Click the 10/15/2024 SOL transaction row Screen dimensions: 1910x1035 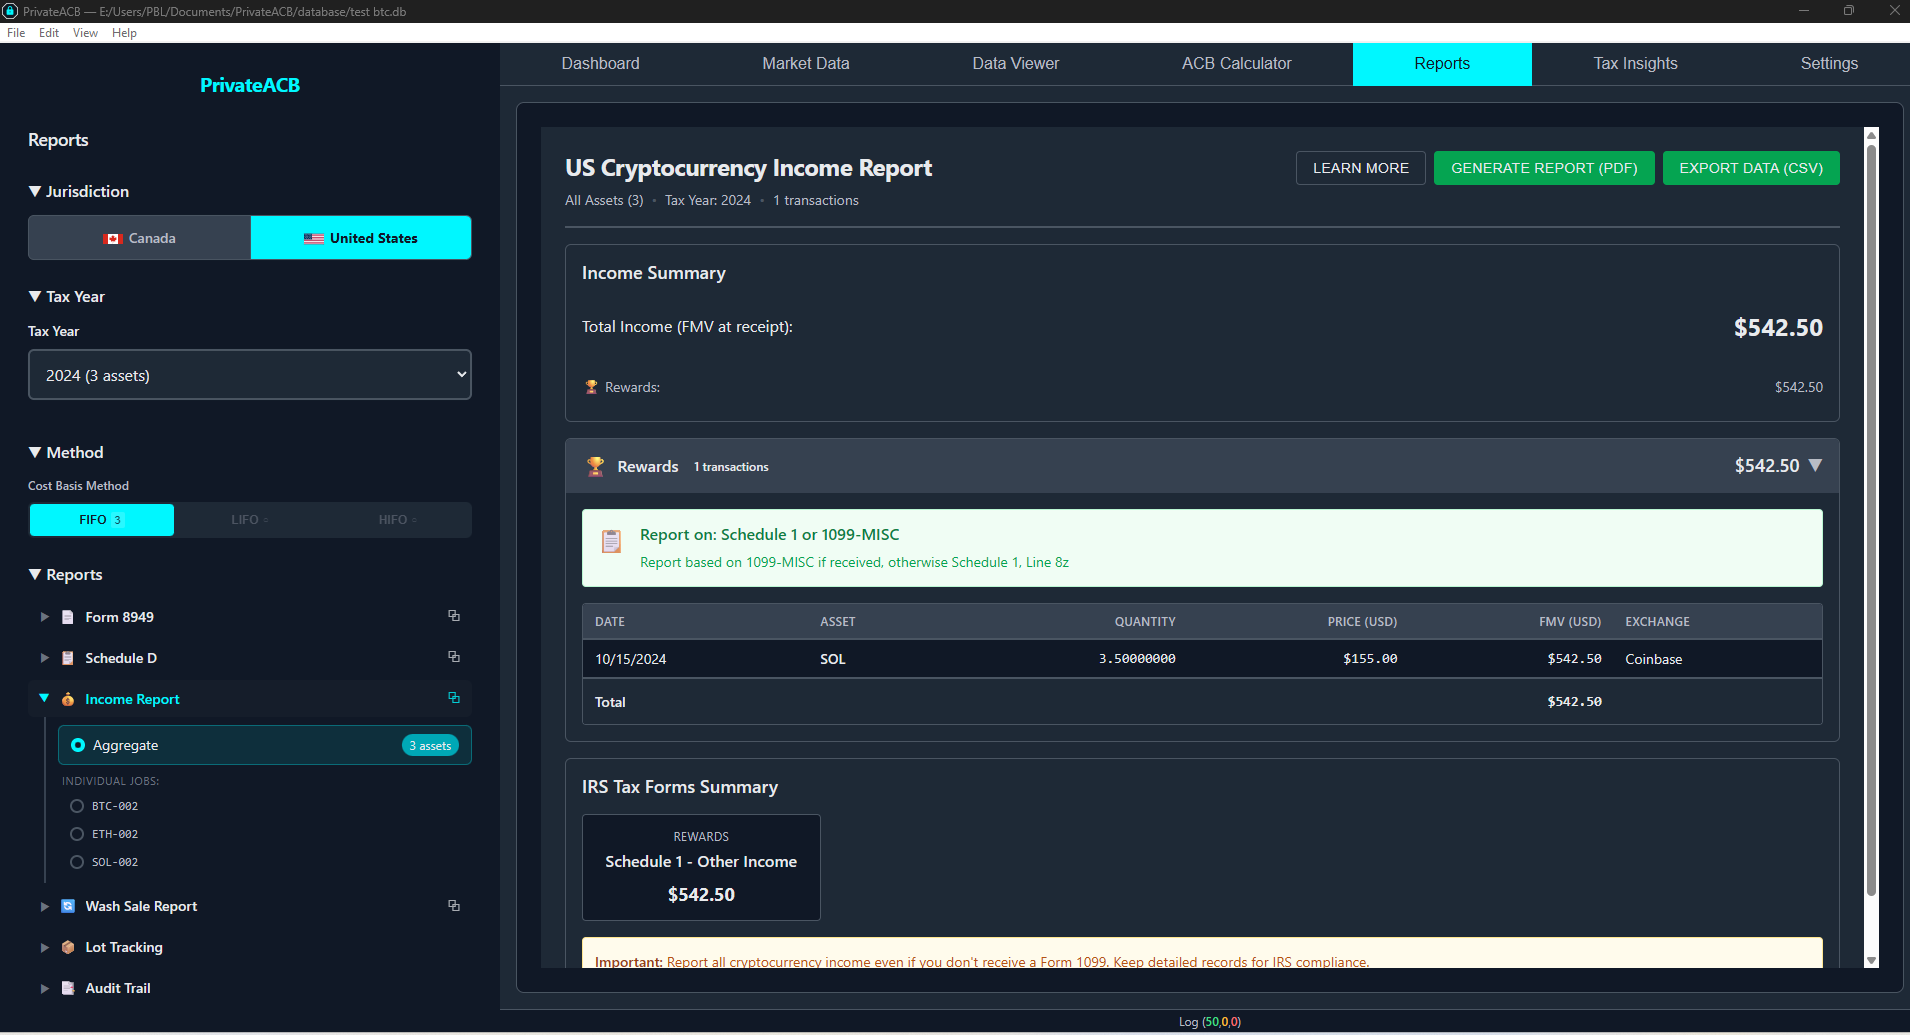click(x=1202, y=659)
